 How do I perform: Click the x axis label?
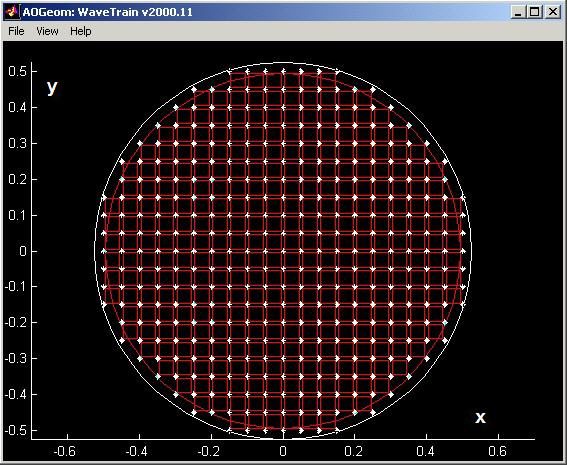(480, 418)
